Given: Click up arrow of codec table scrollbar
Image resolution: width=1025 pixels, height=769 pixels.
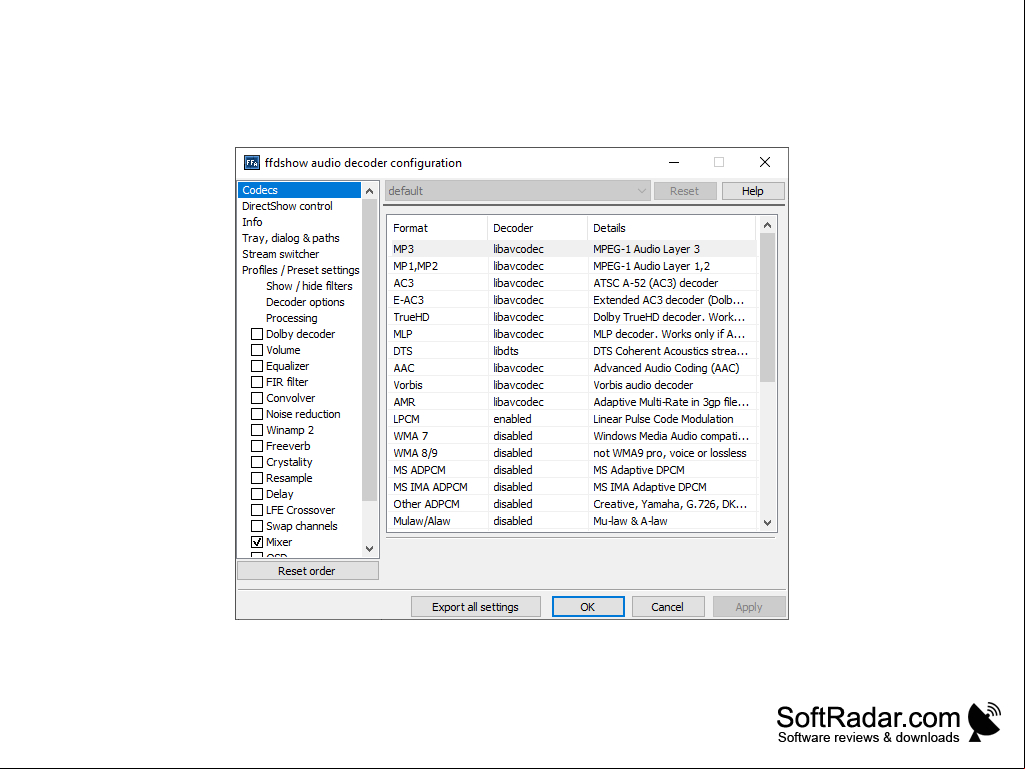Looking at the screenshot, I should tap(767, 226).
